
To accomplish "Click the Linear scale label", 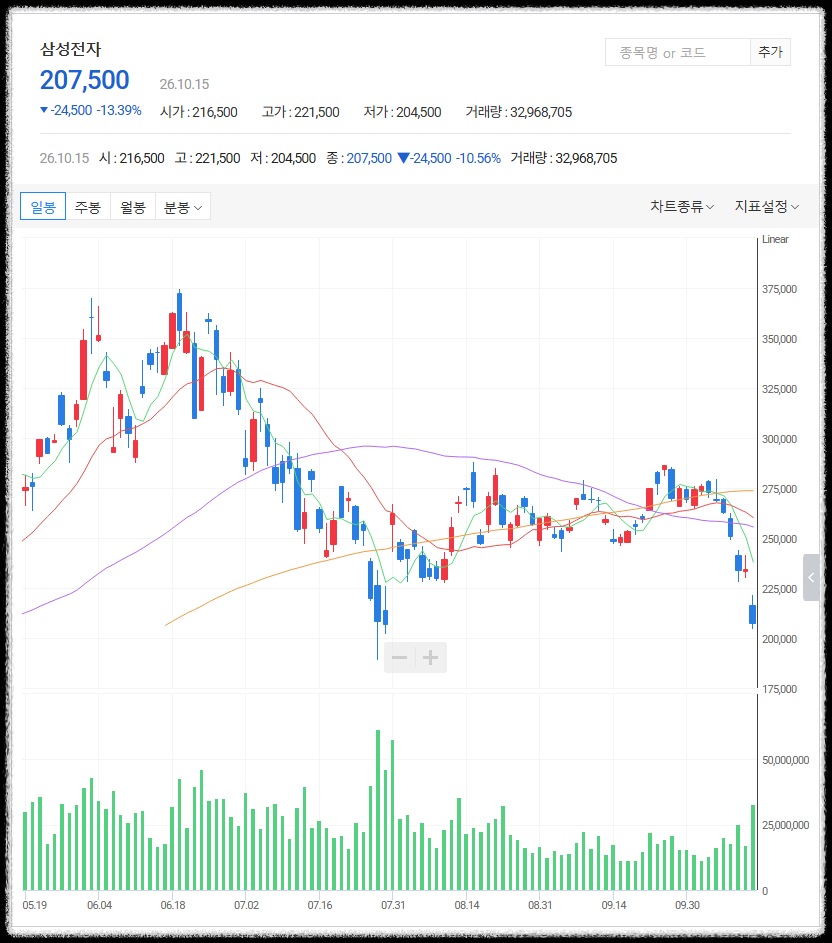I will coord(775,239).
